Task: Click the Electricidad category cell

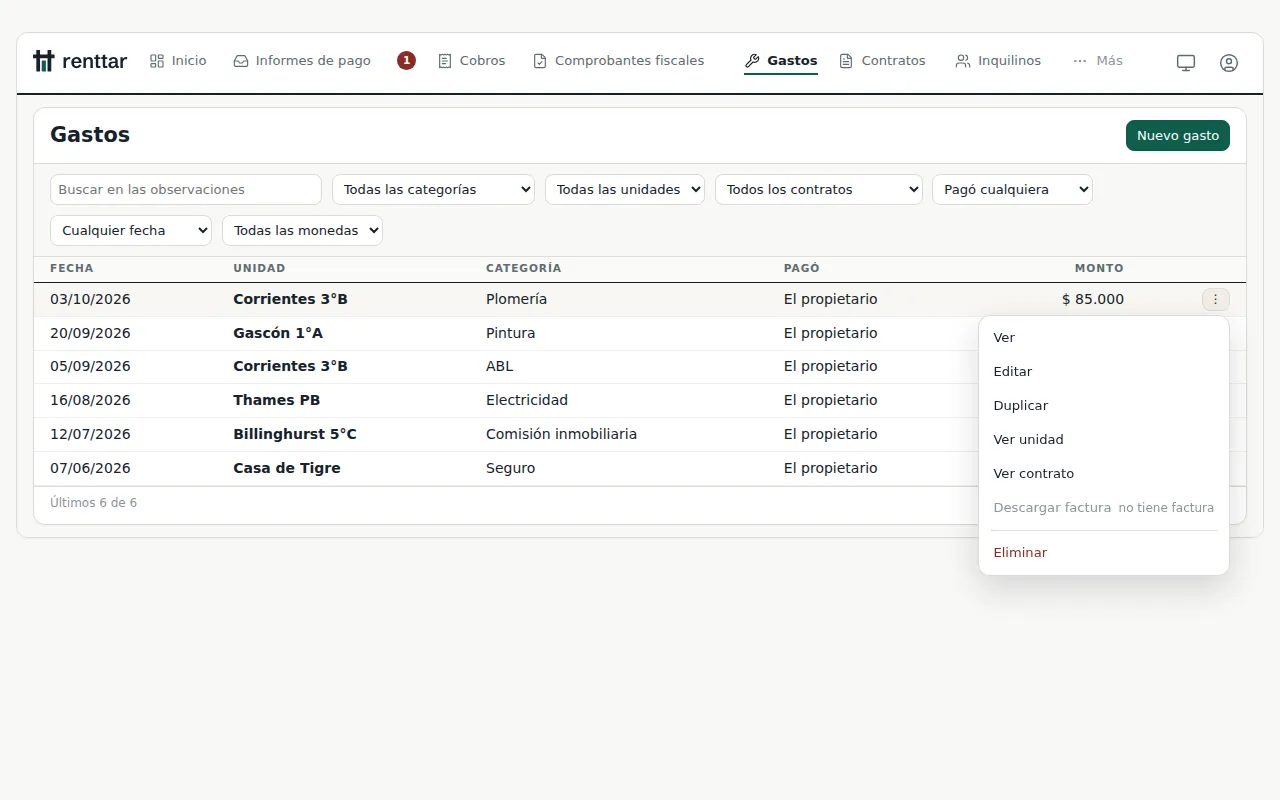Action: pyautogui.click(x=527, y=400)
